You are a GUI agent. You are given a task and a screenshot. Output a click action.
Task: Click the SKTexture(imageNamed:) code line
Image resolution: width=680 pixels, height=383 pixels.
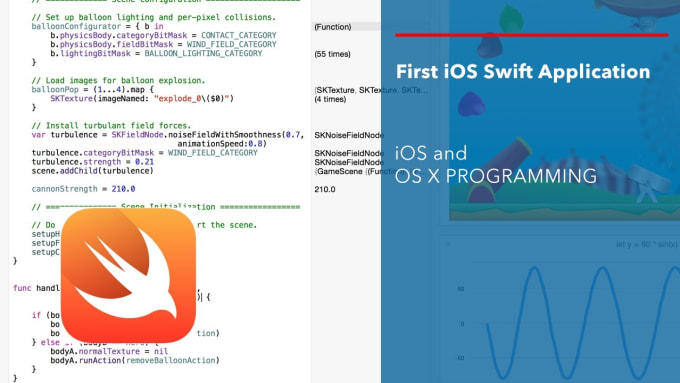click(x=142, y=98)
